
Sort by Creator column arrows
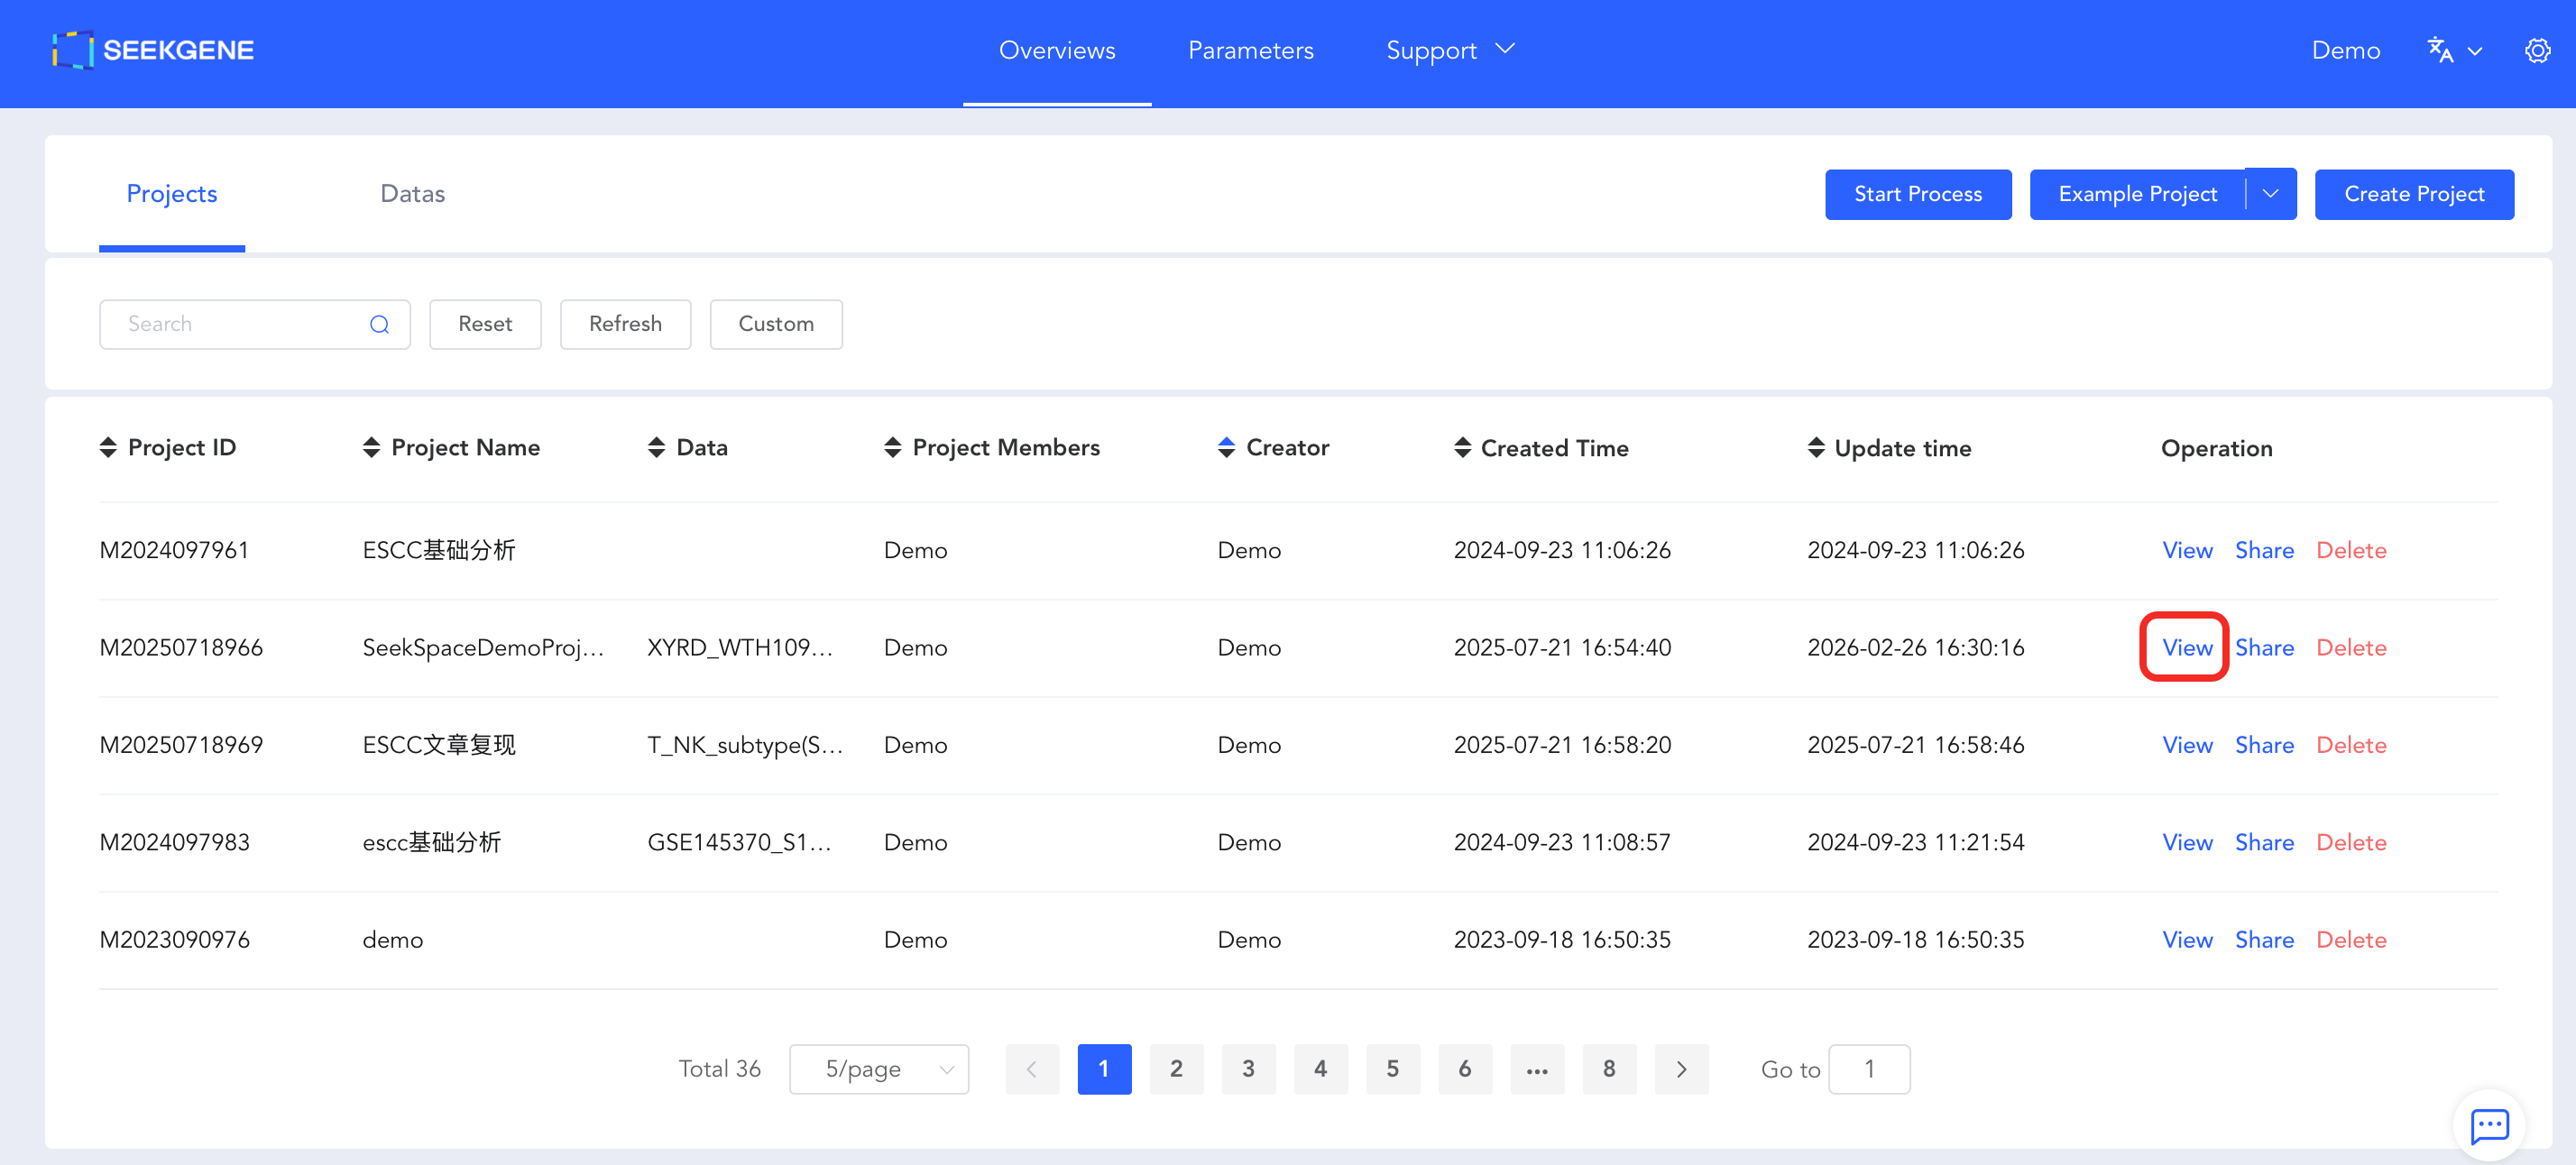[1226, 447]
